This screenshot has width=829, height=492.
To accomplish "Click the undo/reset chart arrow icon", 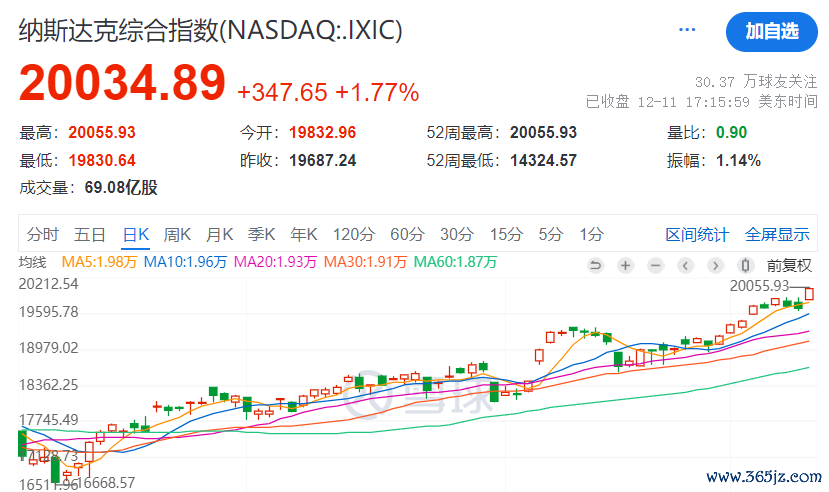I will [595, 265].
